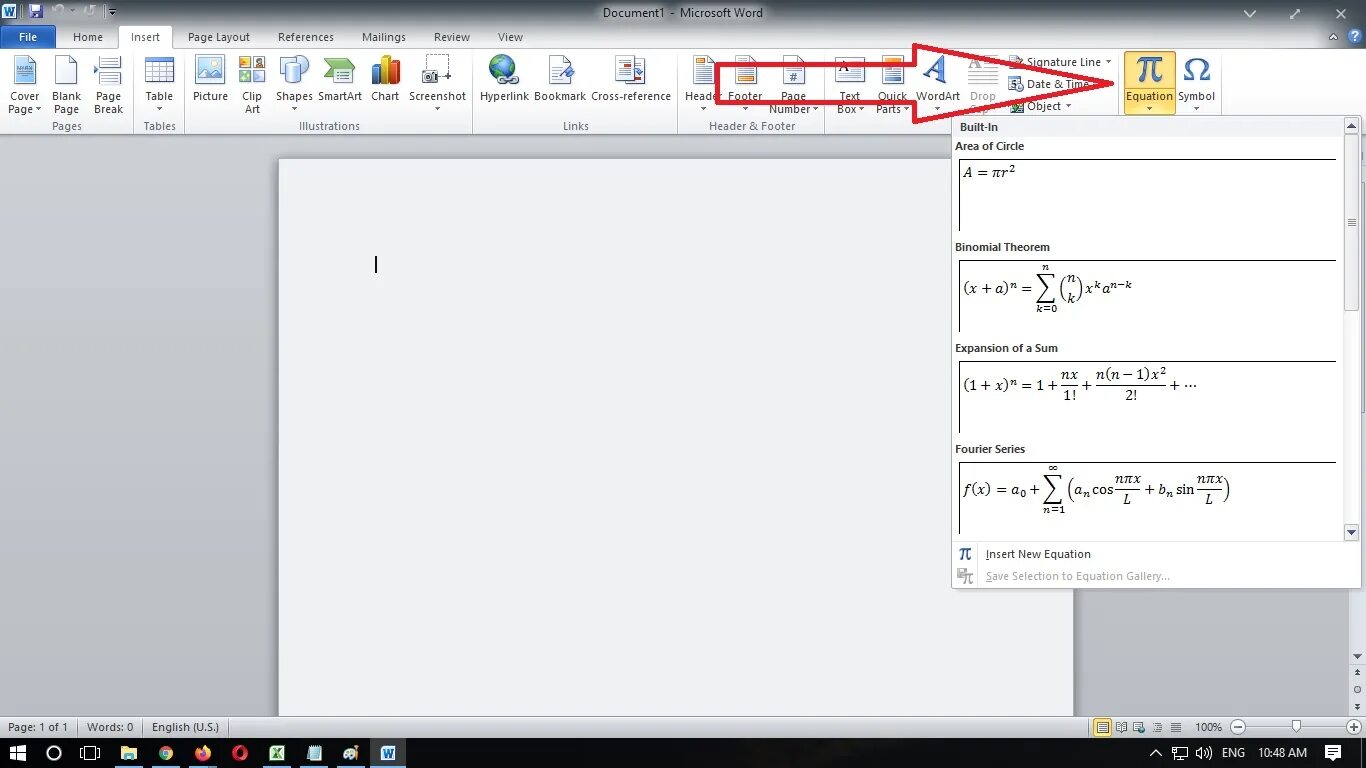Click the taskbar volume icon
The height and width of the screenshot is (768, 1366).
point(1203,753)
